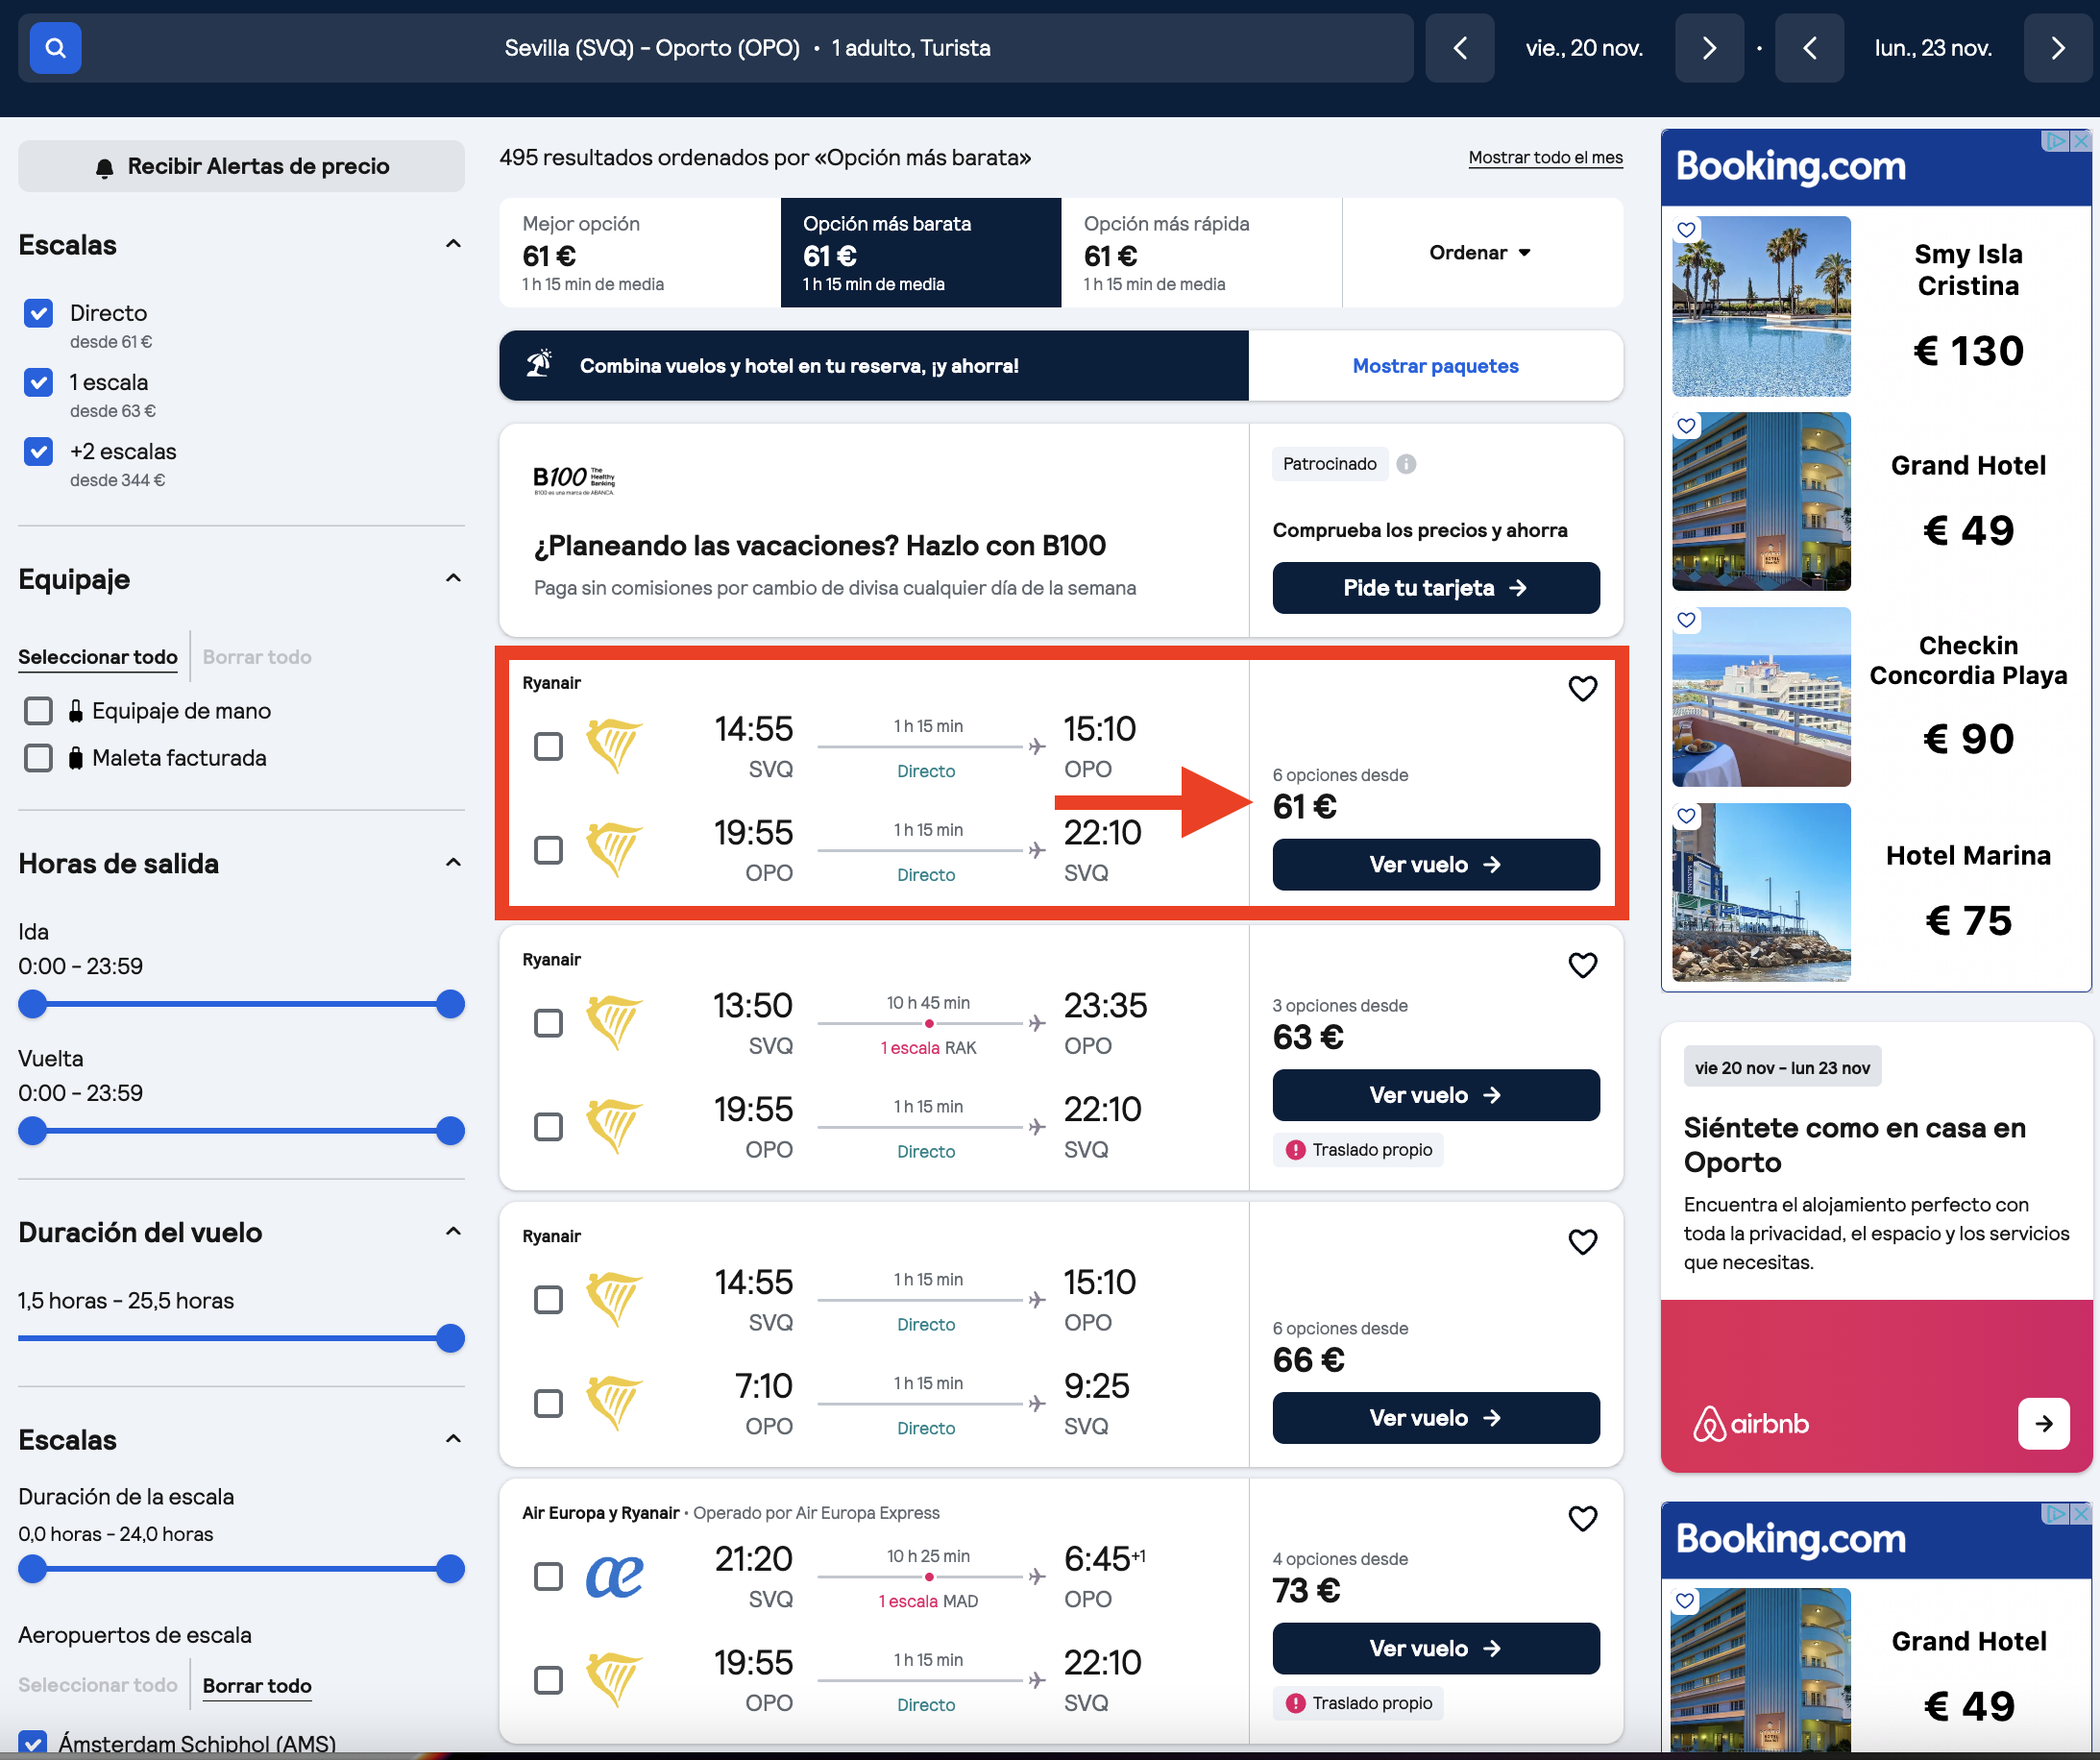The height and width of the screenshot is (1760, 2100).
Task: Select Opción más barata tab
Action: pos(921,253)
